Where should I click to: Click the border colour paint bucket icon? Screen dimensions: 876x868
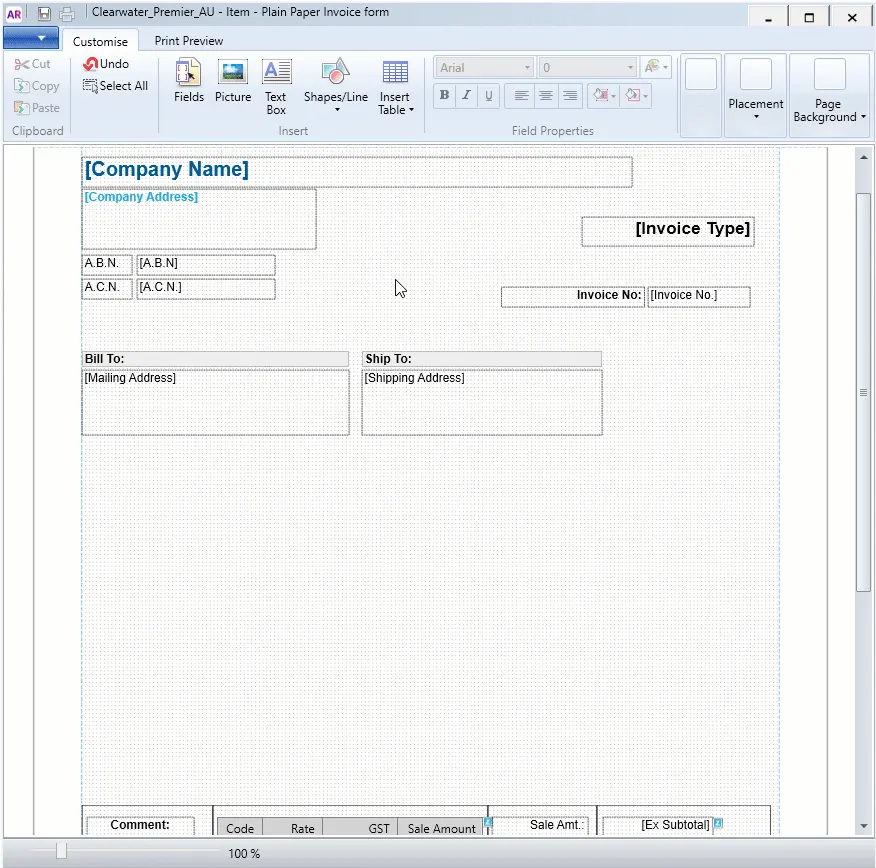[x=632, y=96]
